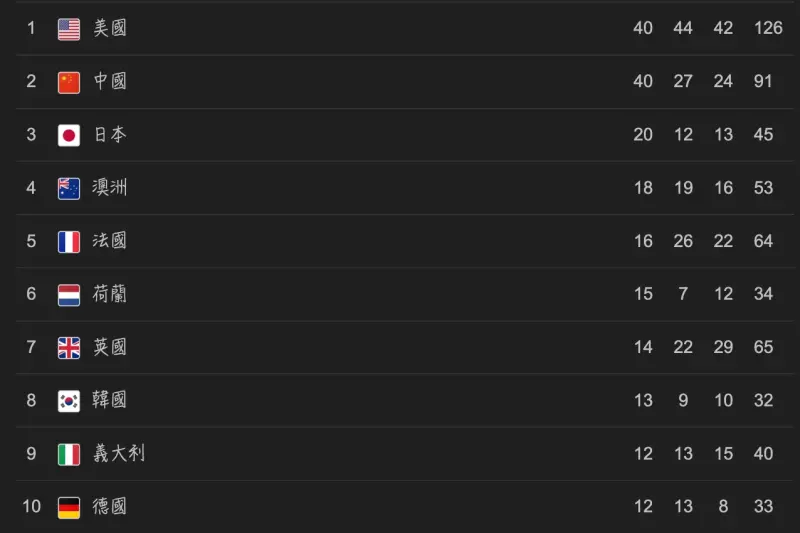Click the Japan flag icon

click(69, 136)
